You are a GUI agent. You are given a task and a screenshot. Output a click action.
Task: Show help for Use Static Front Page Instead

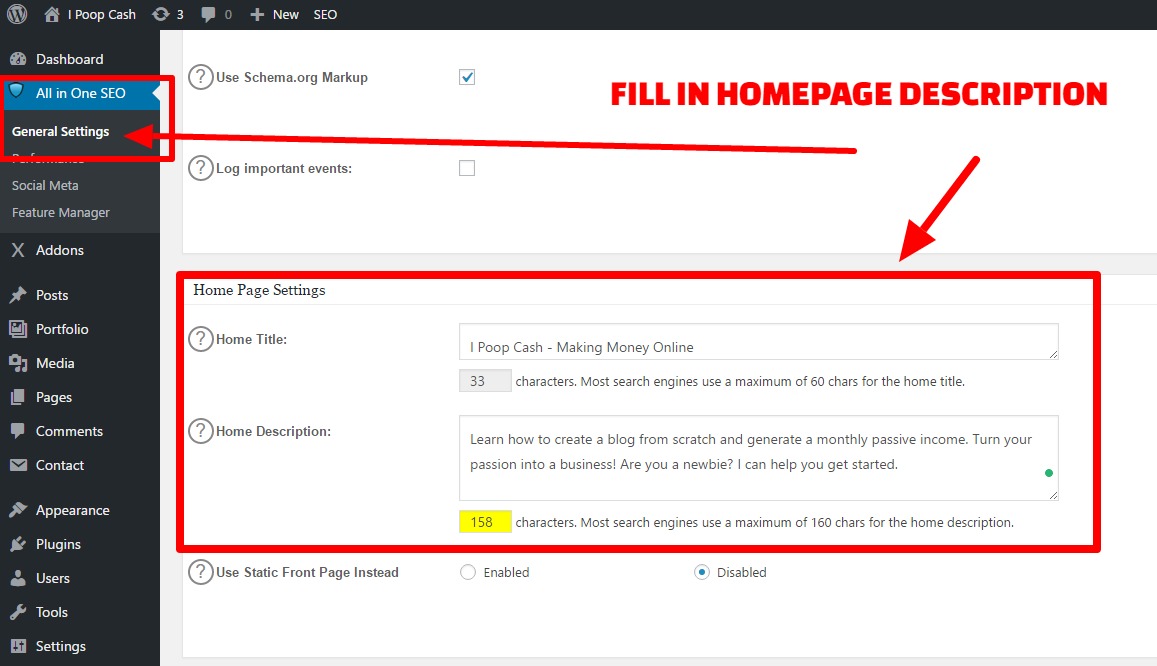(201, 572)
